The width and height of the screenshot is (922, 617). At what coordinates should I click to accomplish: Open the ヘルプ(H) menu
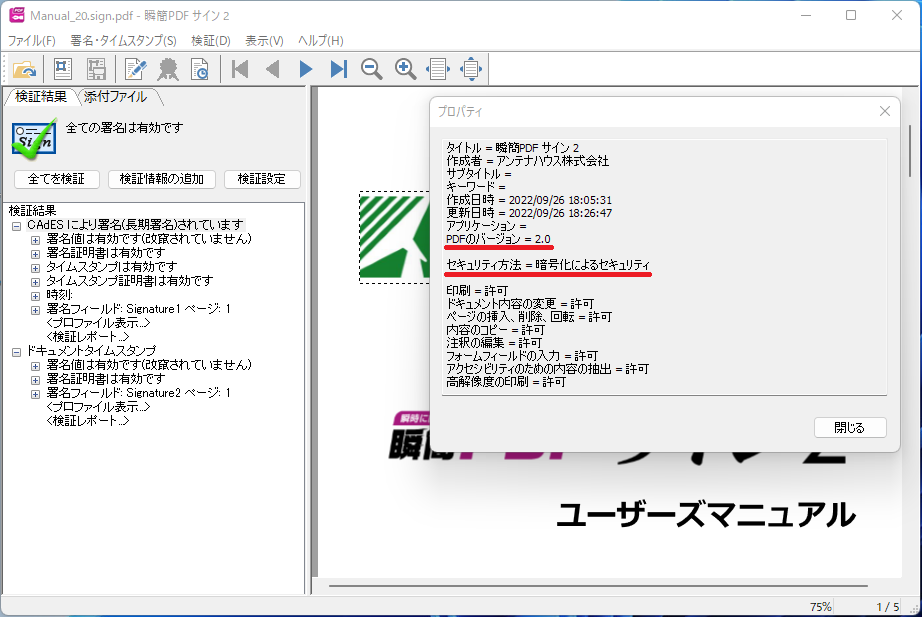[x=320, y=41]
